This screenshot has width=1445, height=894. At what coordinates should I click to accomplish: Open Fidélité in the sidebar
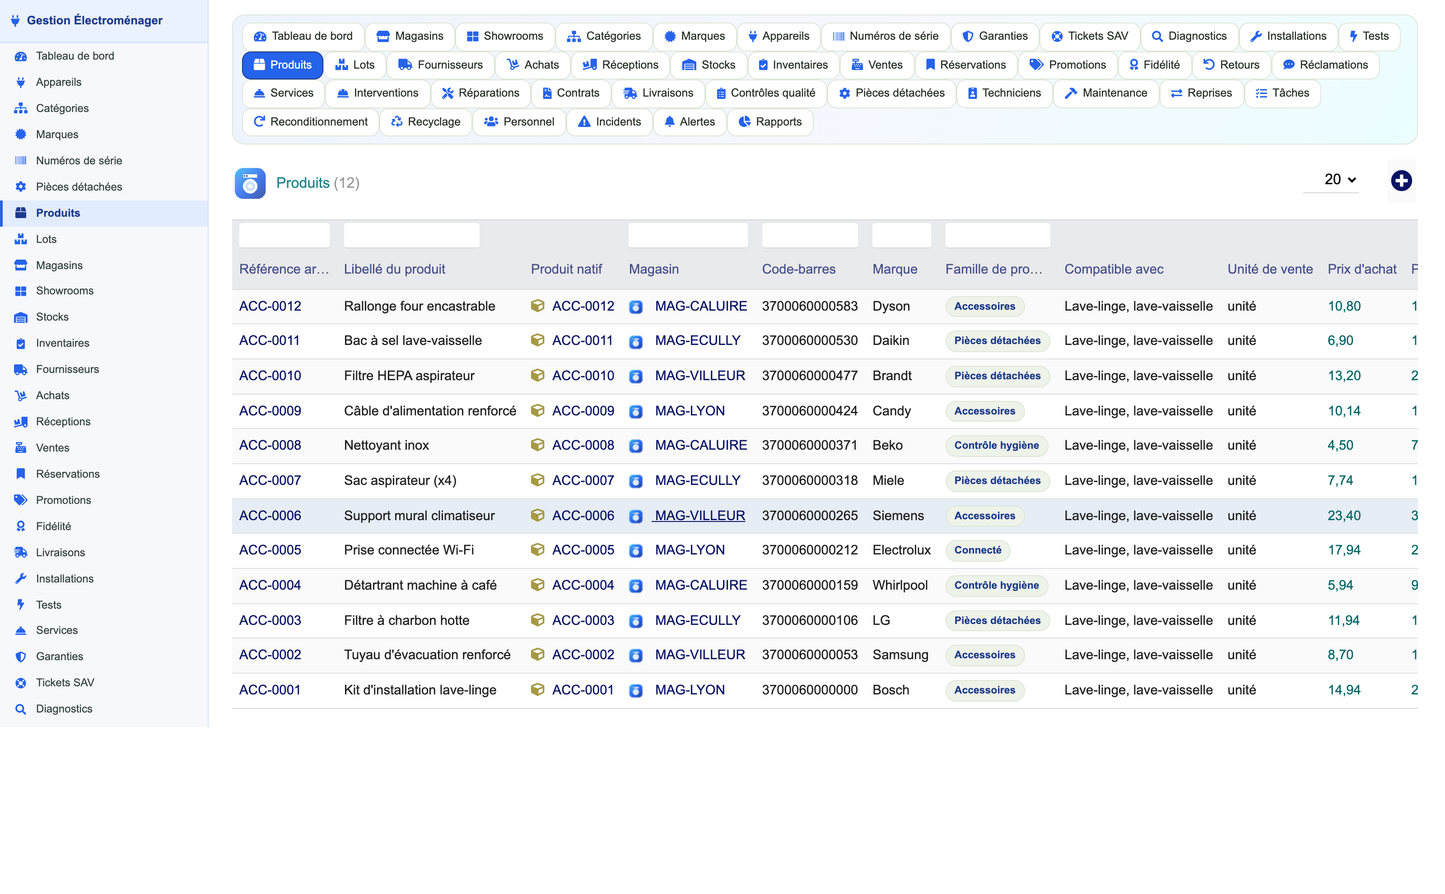point(54,526)
